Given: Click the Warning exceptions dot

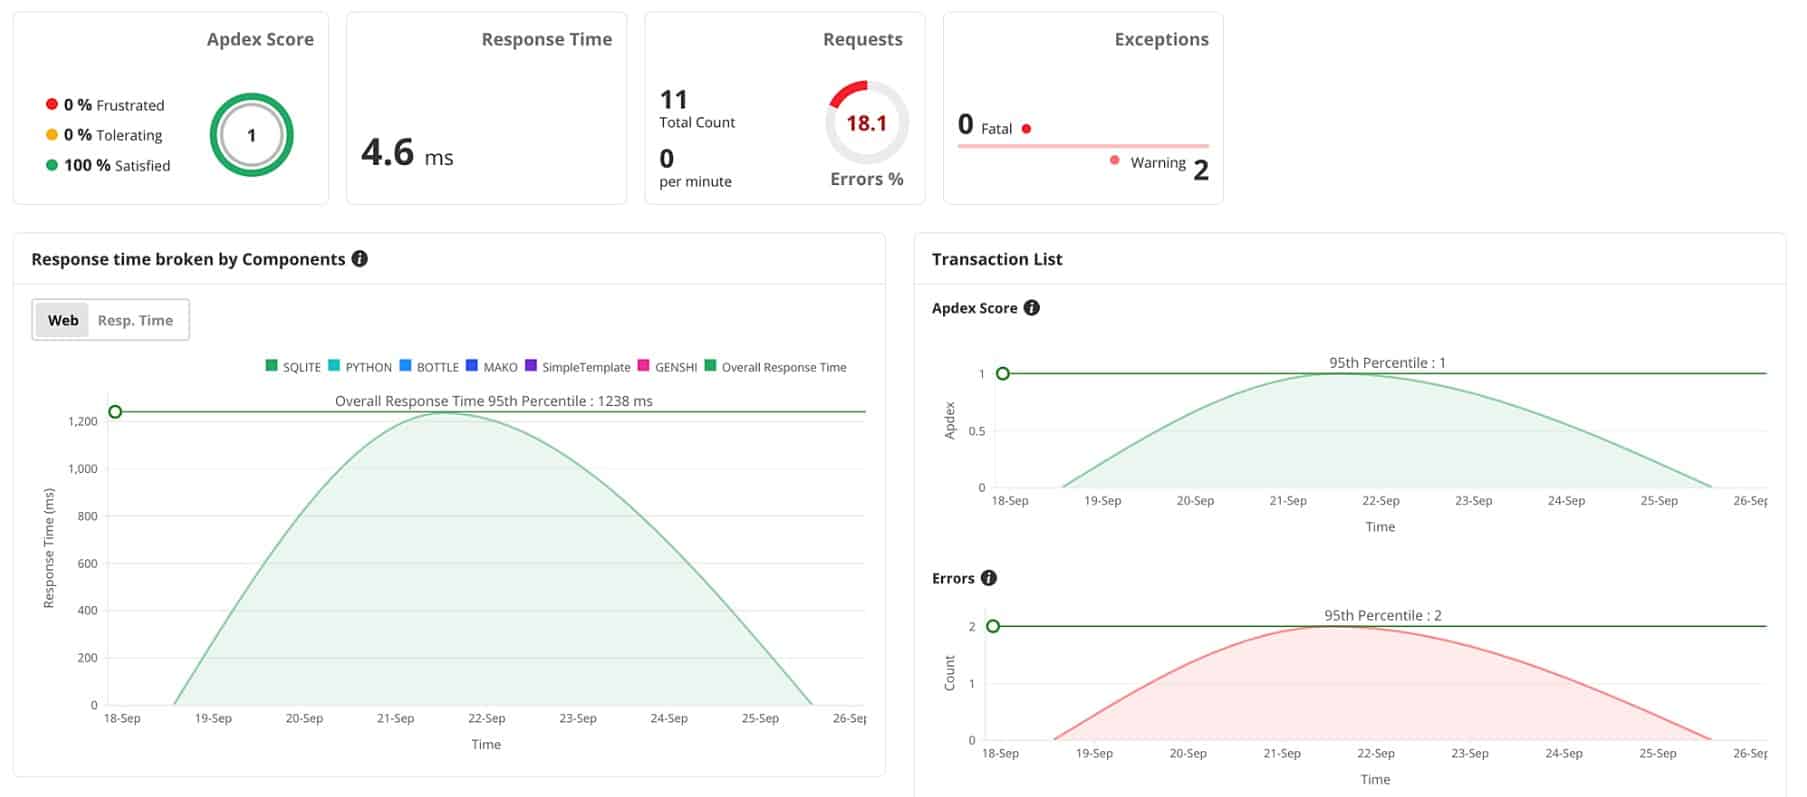Looking at the screenshot, I should point(1115,161).
